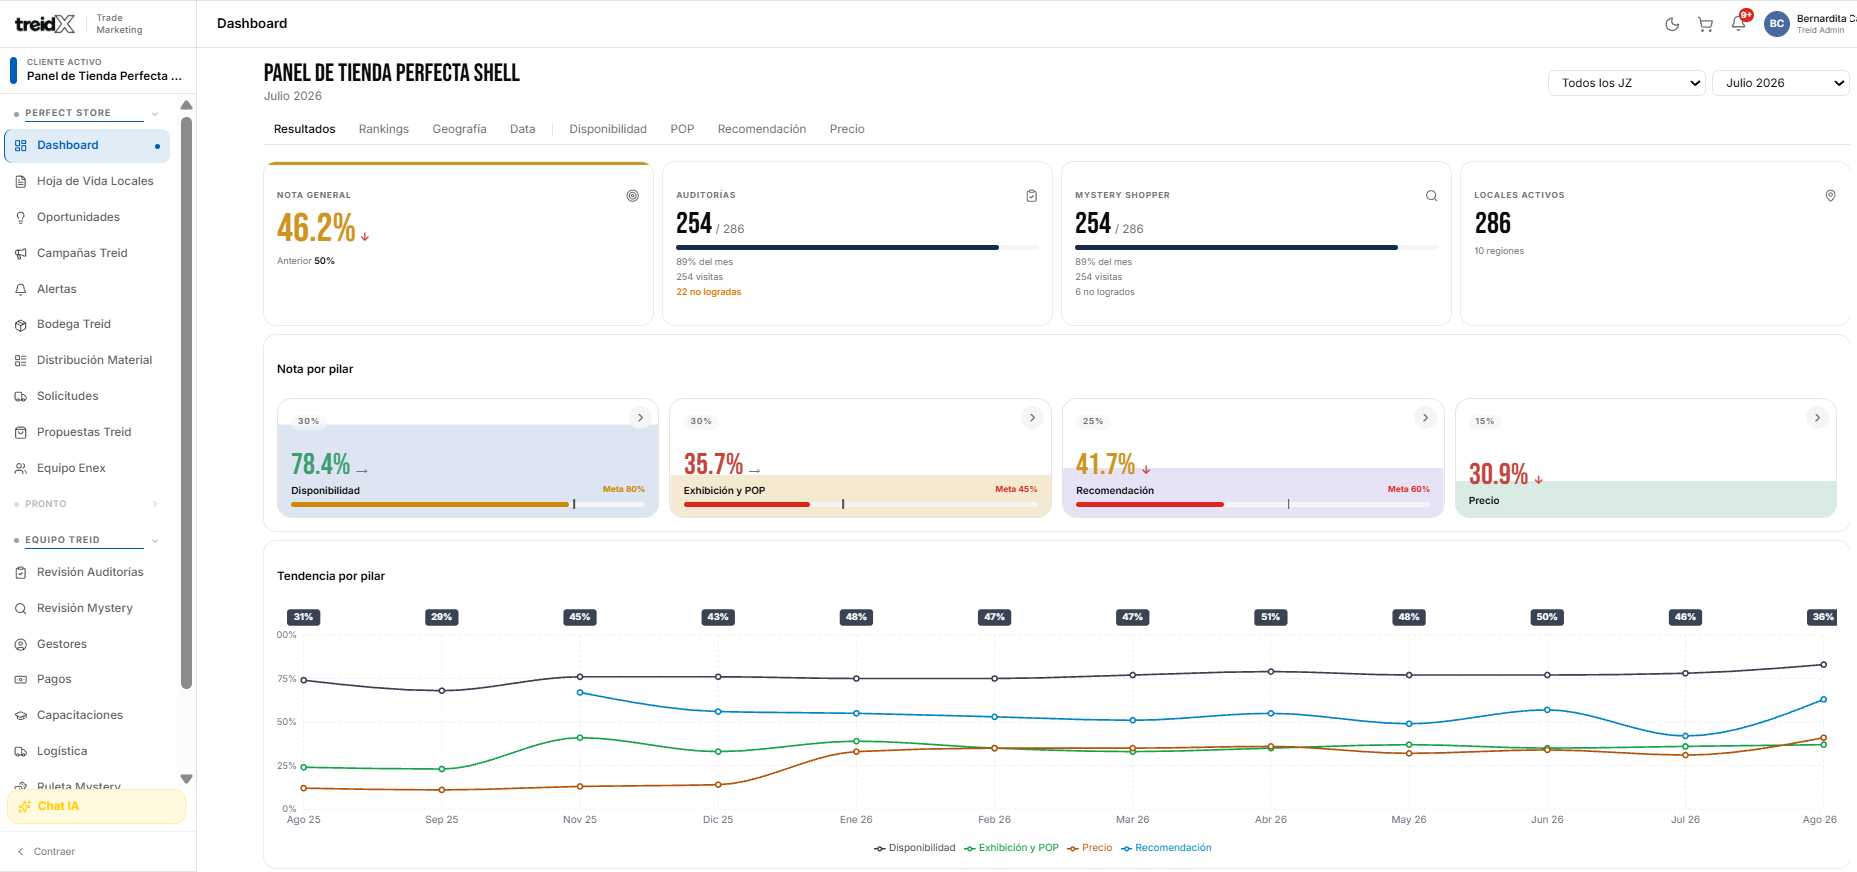Switch to the Geografía tab
The height and width of the screenshot is (872, 1857).
click(x=459, y=129)
